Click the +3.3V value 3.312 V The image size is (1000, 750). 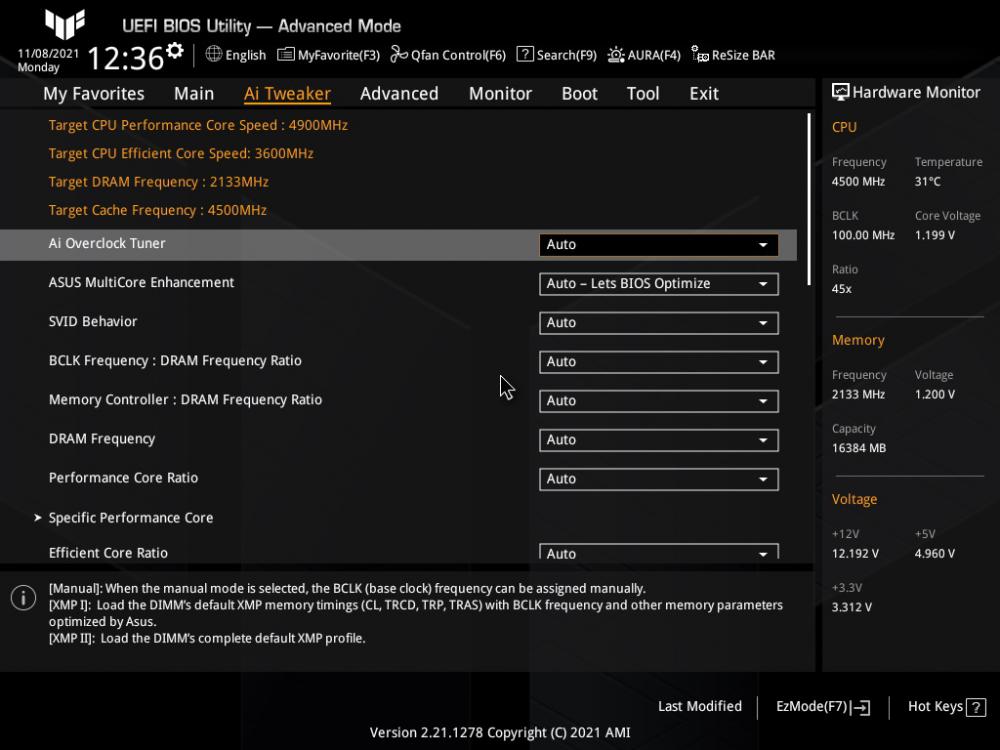tap(851, 607)
